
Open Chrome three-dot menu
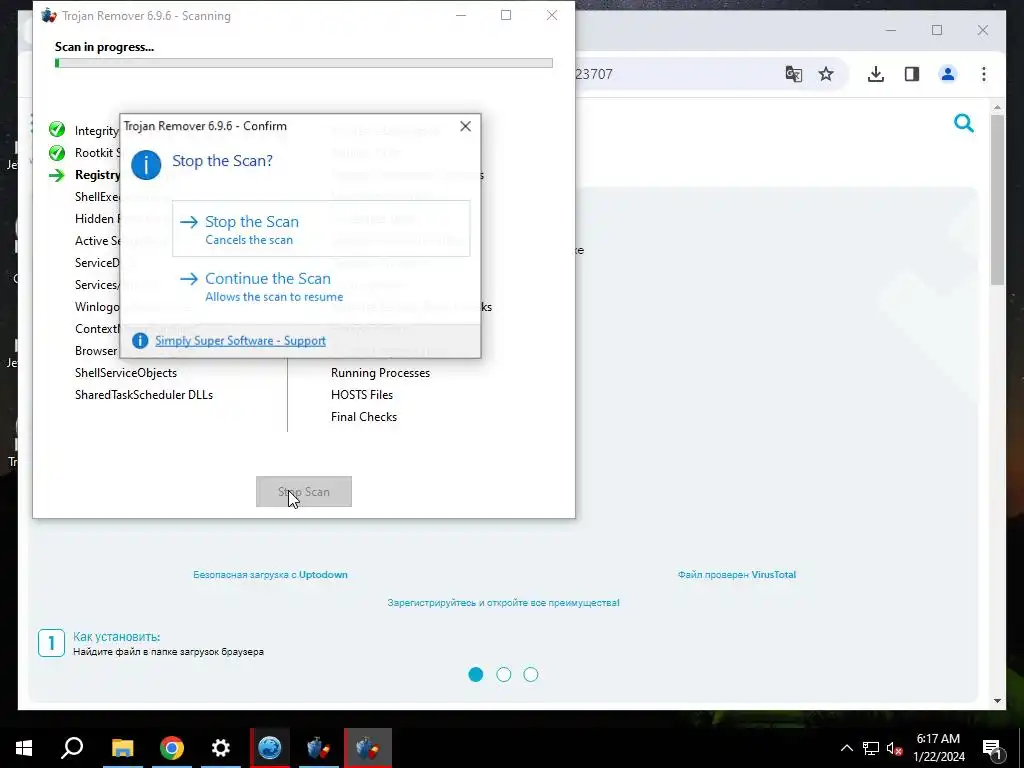(984, 74)
